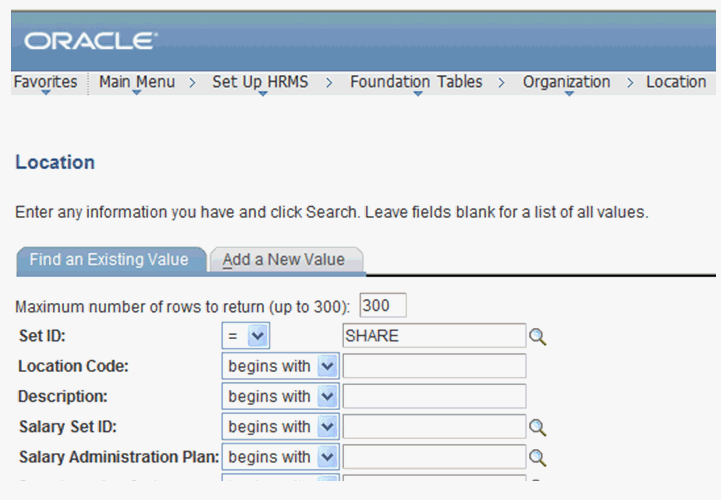Screen dimensions: 721x500
Task: Click the 'Salary Administration Plan:' label
Action: pos(119,458)
